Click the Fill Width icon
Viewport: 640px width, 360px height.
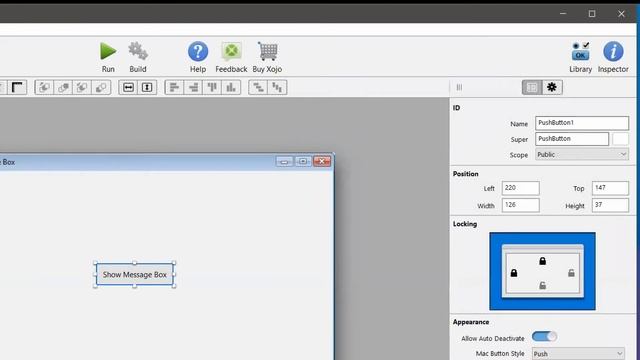click(128, 87)
